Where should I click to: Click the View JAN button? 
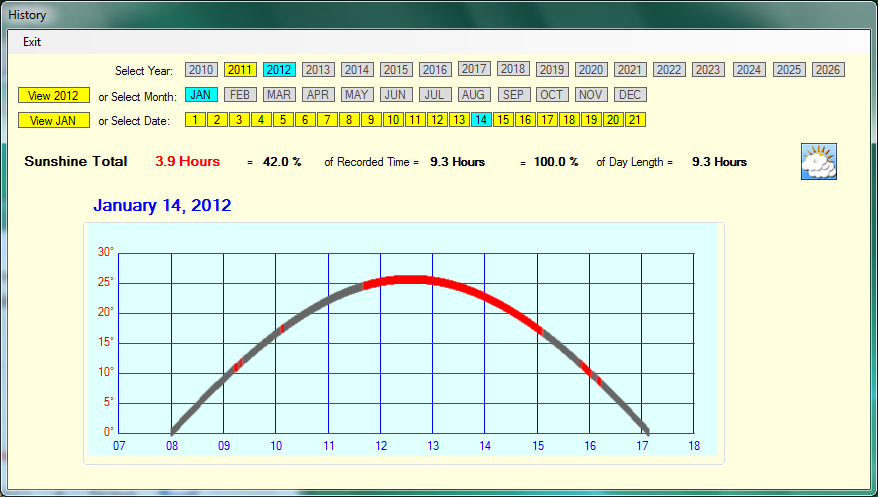(x=54, y=120)
